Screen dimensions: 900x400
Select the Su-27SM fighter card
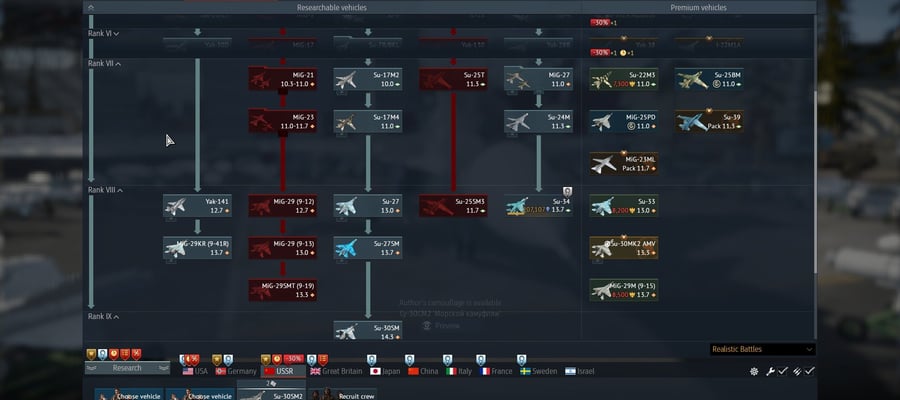(368, 248)
